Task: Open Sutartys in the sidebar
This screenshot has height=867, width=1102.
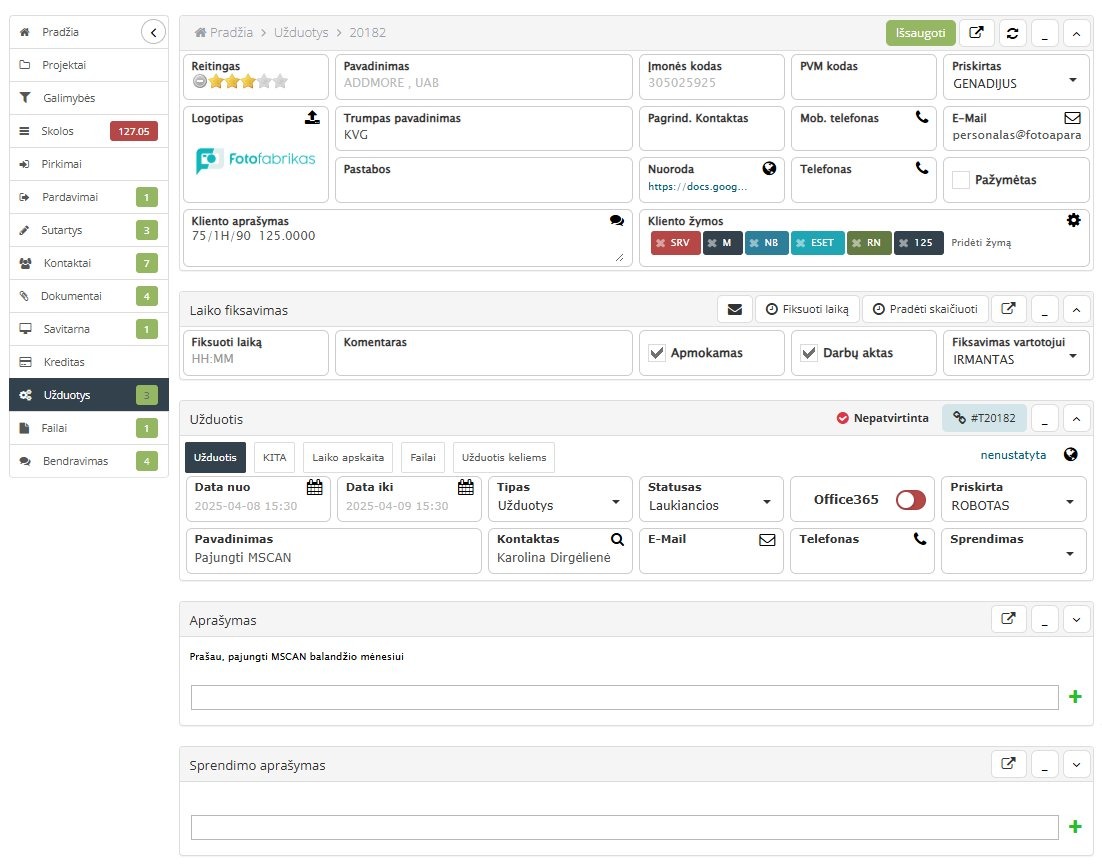Action: point(62,230)
